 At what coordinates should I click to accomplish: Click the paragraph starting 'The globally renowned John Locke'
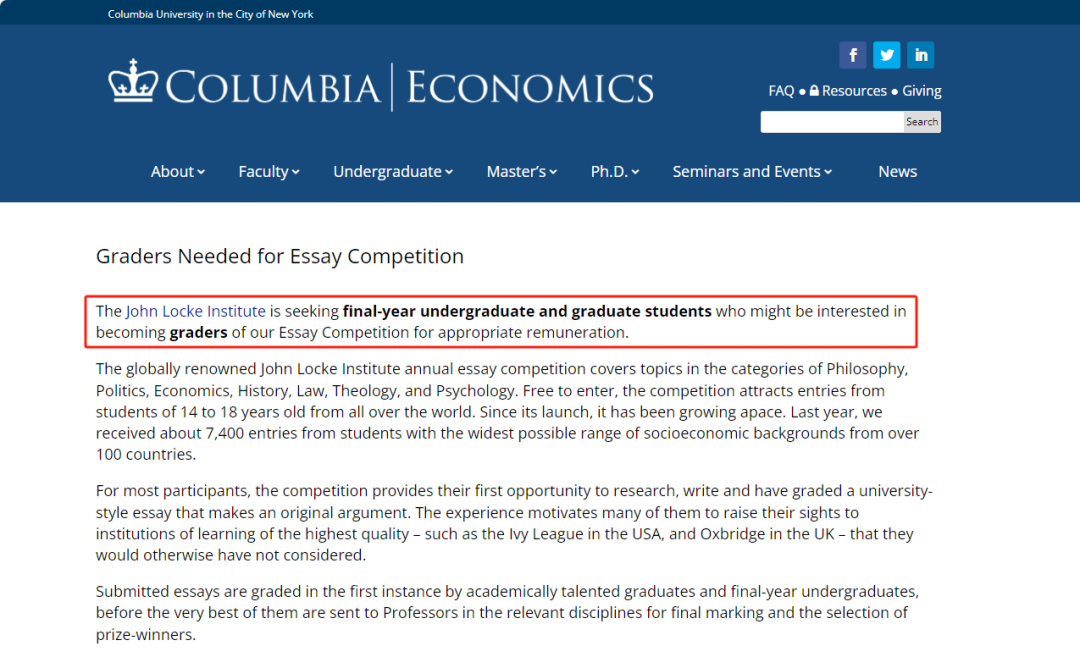pos(508,411)
